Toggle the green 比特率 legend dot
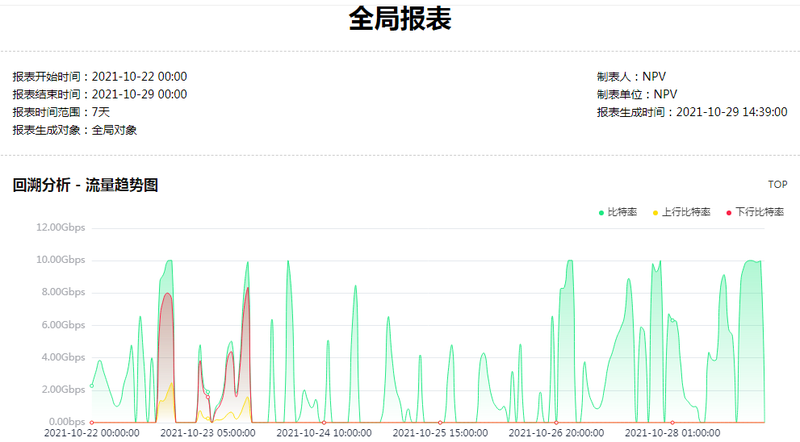 [601, 212]
